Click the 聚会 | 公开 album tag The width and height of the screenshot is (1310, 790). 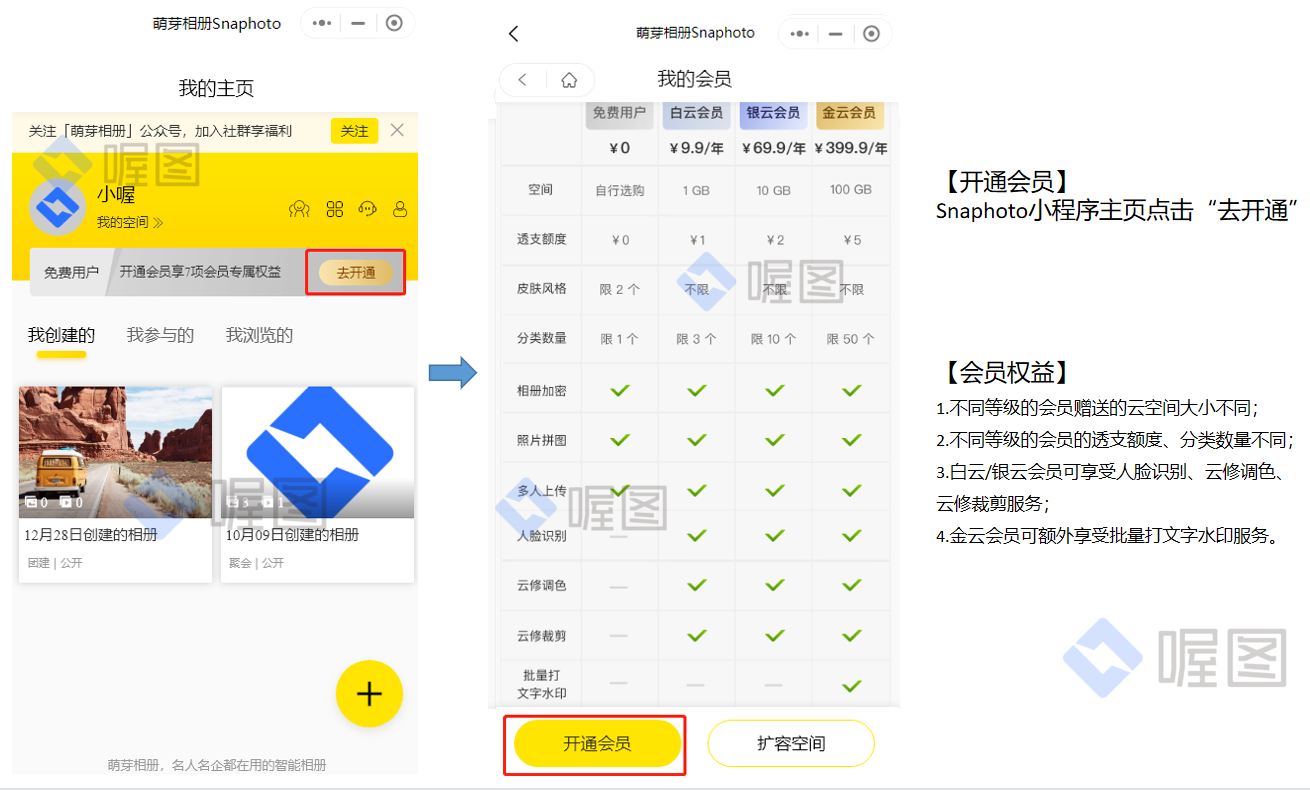[257, 563]
